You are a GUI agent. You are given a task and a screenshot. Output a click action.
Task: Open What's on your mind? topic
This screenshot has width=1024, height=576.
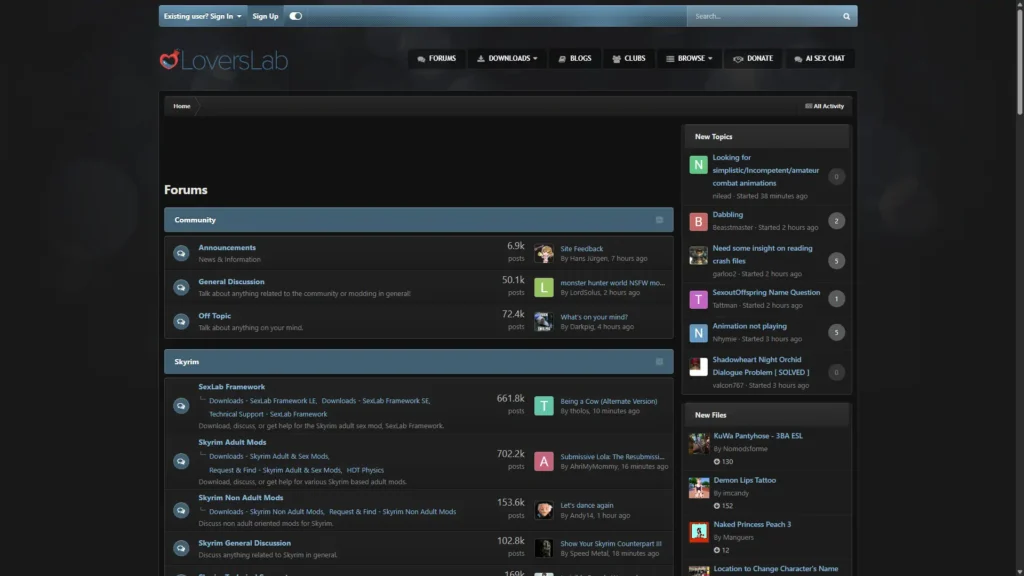(x=594, y=317)
